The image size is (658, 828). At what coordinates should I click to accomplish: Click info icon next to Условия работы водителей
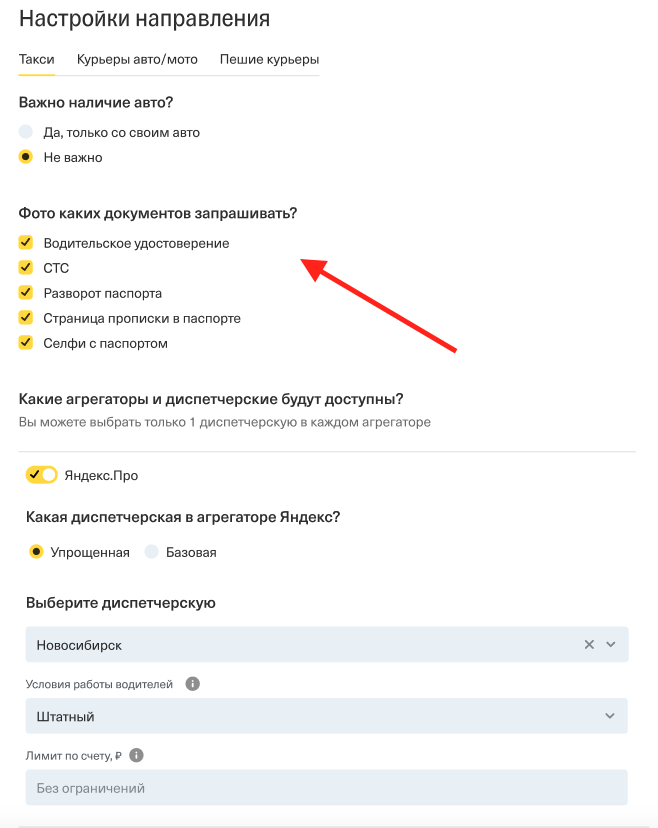[193, 685]
